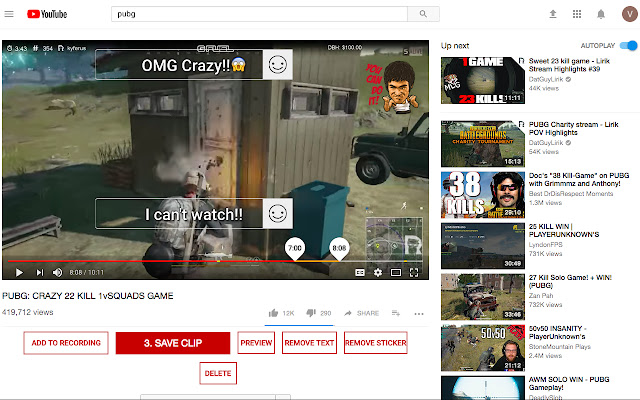Select the 7:00 clip start marker
Viewport: 640px width, 400px height.
[x=295, y=249]
